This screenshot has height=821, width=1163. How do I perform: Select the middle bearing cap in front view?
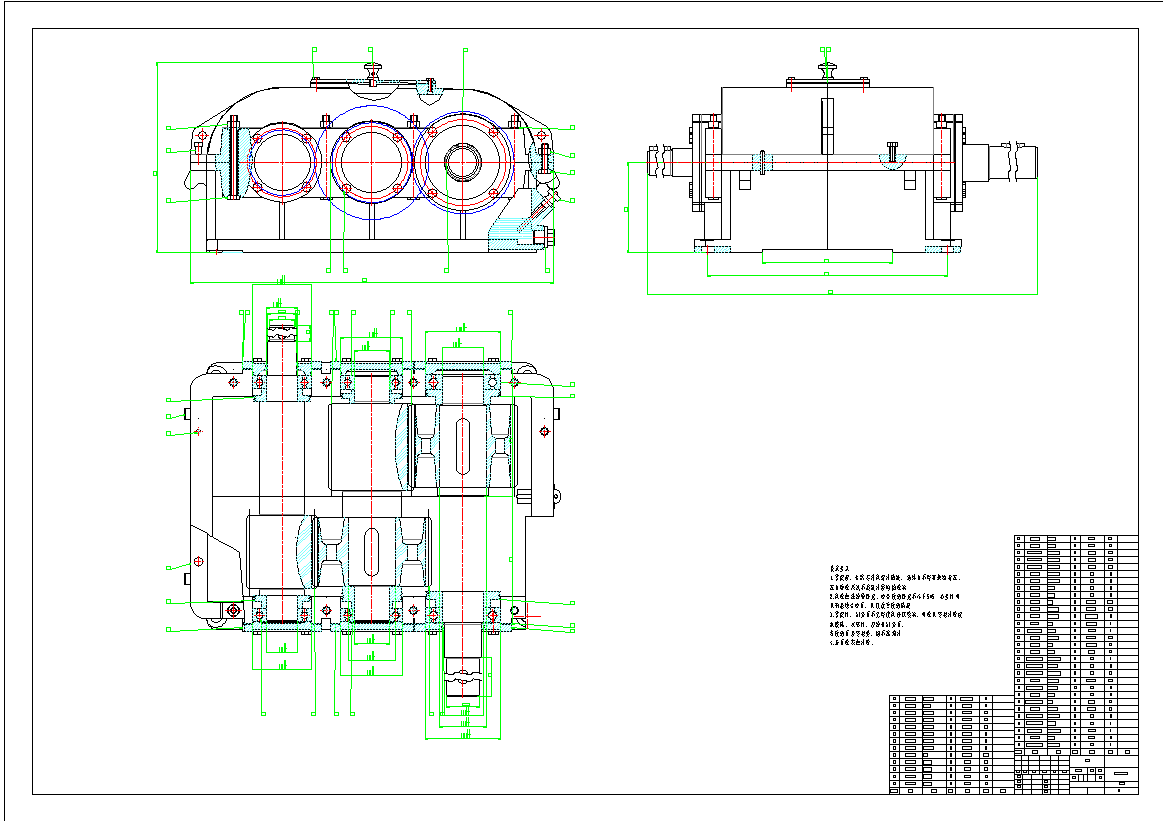point(372,161)
